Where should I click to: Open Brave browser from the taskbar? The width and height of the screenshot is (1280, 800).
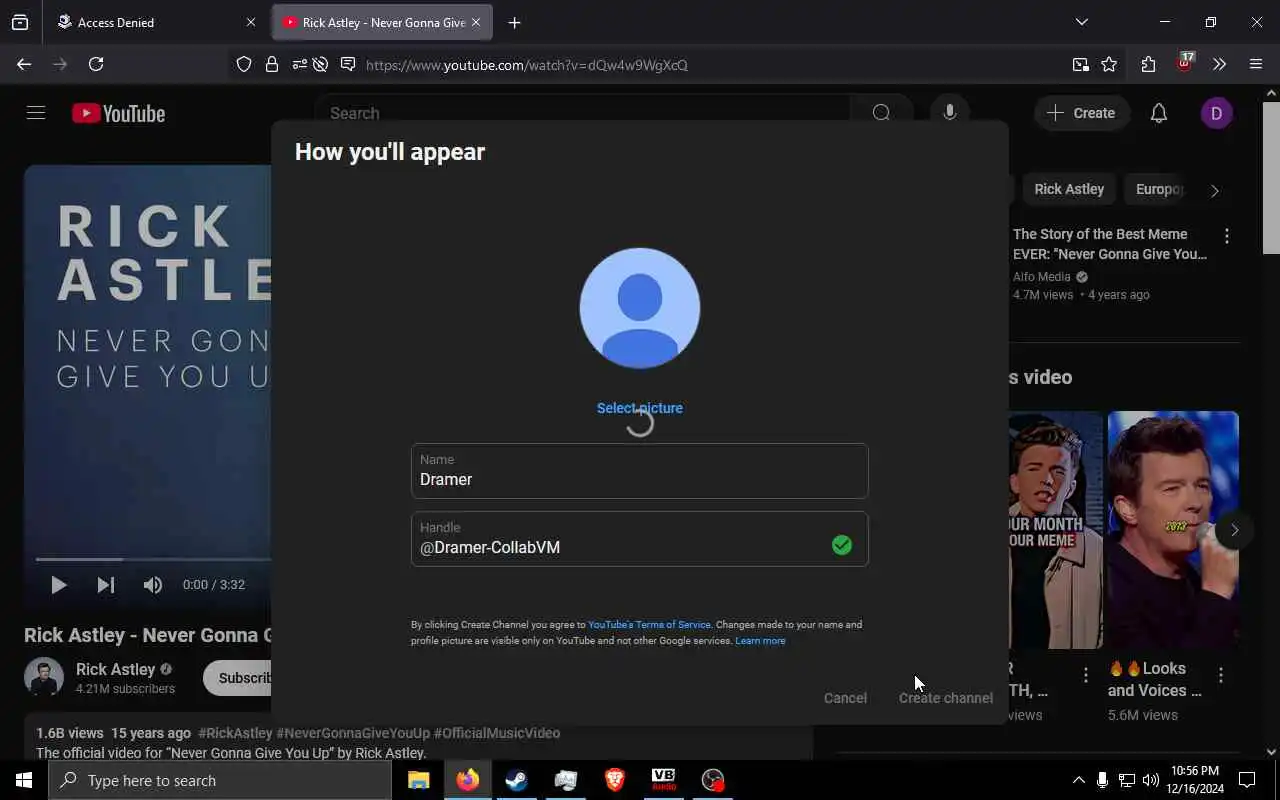click(615, 780)
